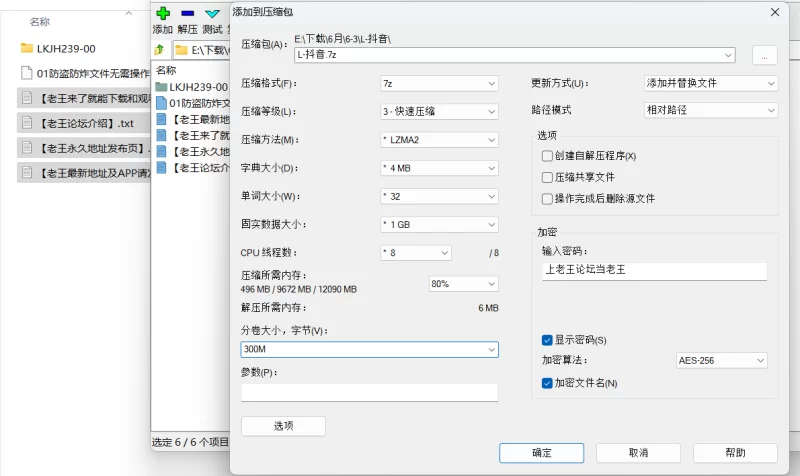Enable 创建自解压程序 checkbox
800x476 pixels.
547,156
